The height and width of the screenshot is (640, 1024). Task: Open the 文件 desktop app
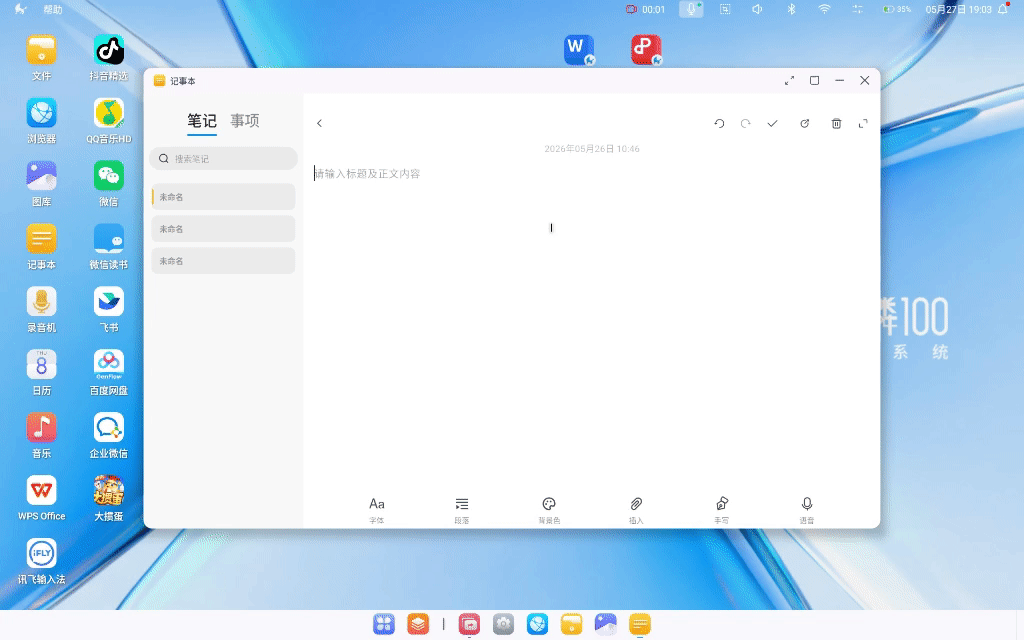coord(41,57)
